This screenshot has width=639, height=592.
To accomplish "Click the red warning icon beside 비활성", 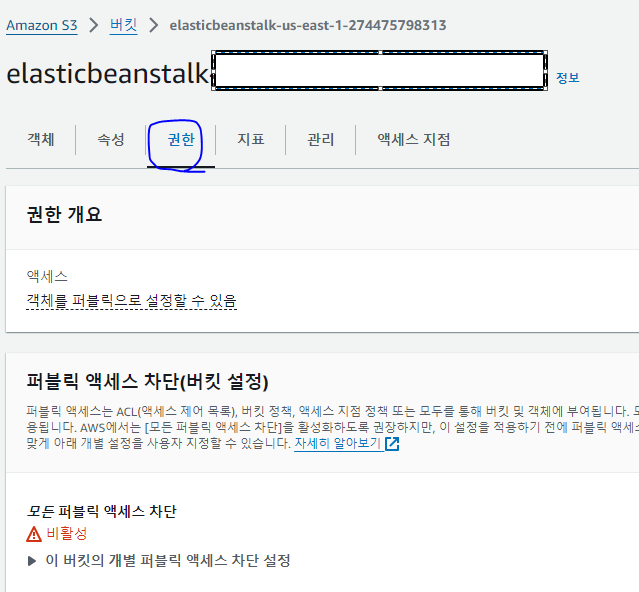I will point(34,534).
